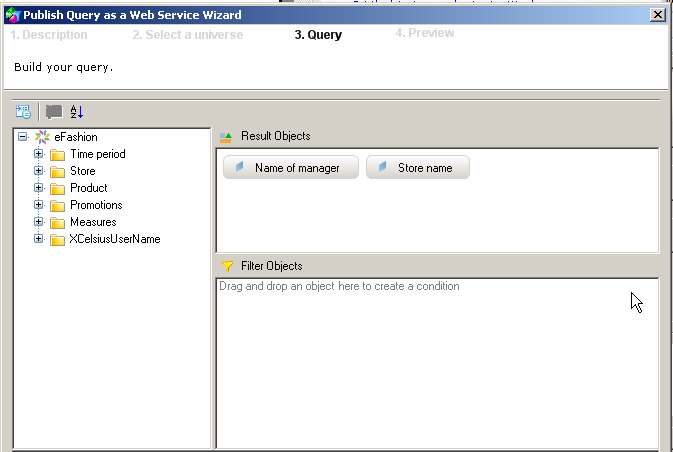Select the Promotions tree label

96,205
